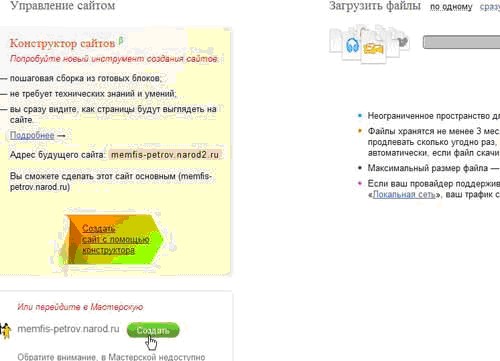Click the headphones audio file icon

352,45
